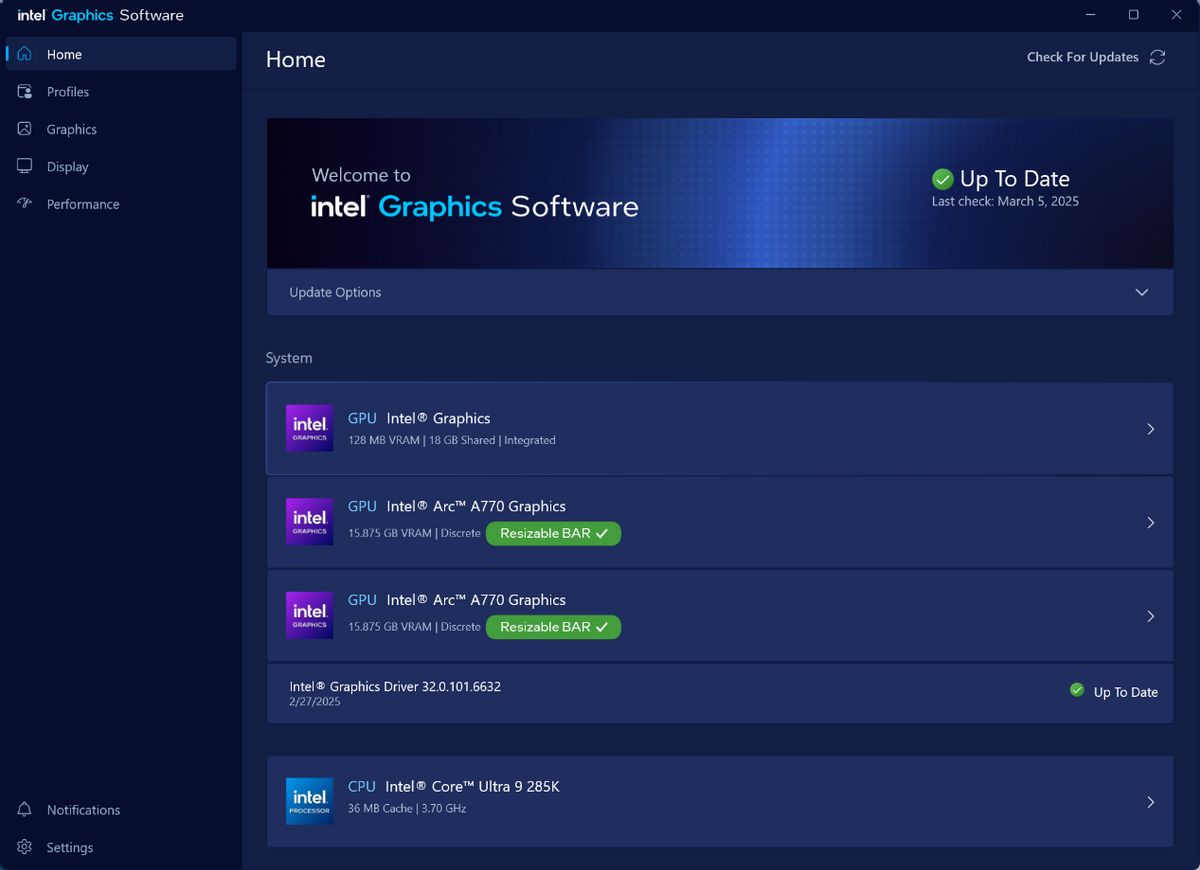
Task: Open details chevron for integrated Intel Graphics GPU
Action: click(1151, 429)
